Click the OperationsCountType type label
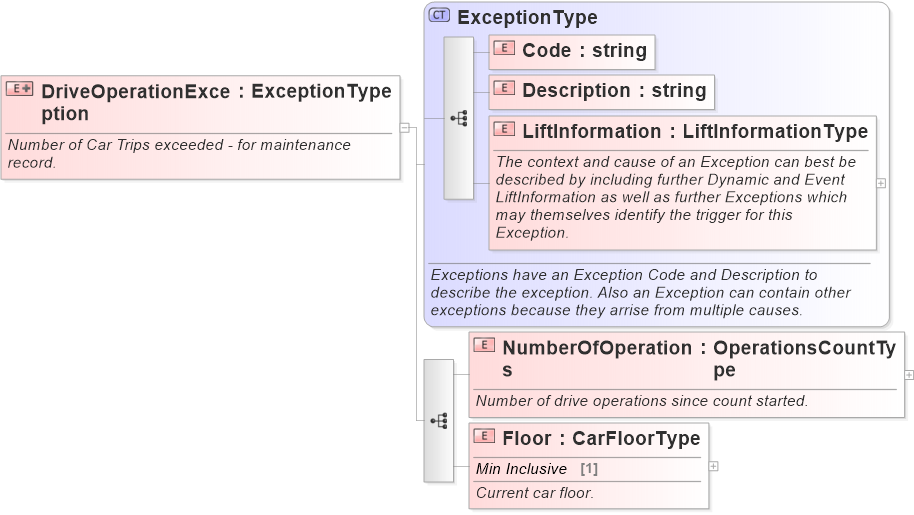This screenshot has height=515, width=914. pyautogui.click(x=804, y=358)
